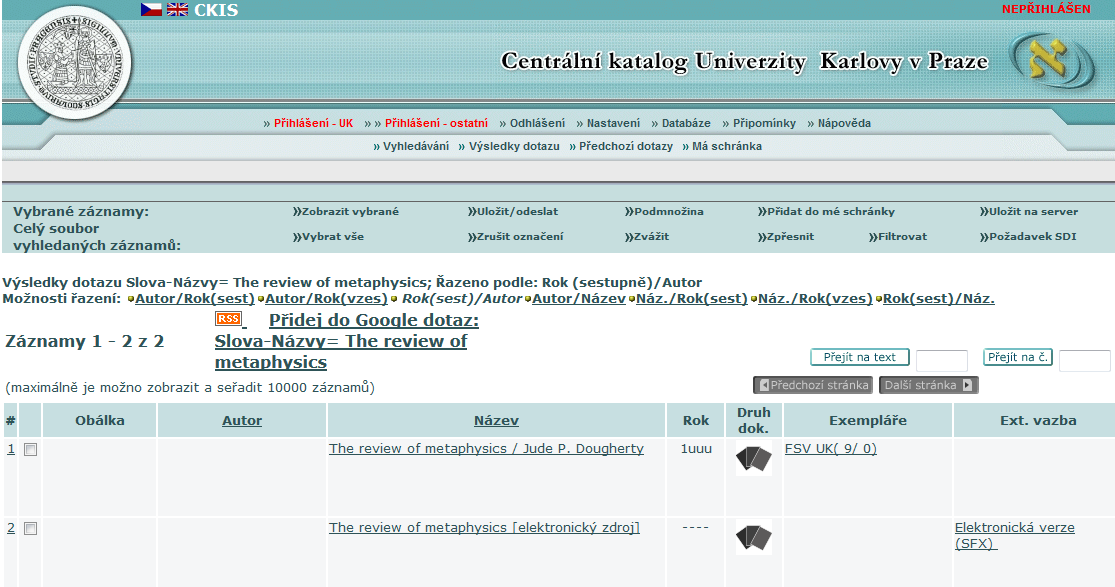The height and width of the screenshot is (587, 1115).
Task: Click the Přejít na text button
Action: pos(860,357)
